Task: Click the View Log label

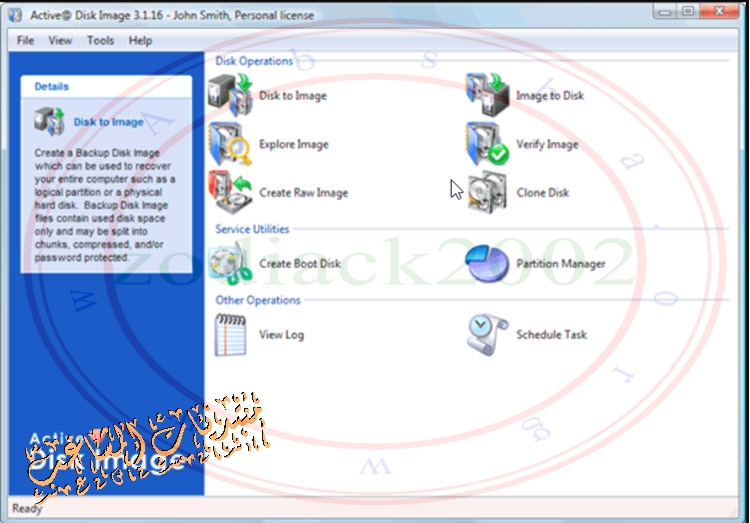Action: click(x=281, y=334)
